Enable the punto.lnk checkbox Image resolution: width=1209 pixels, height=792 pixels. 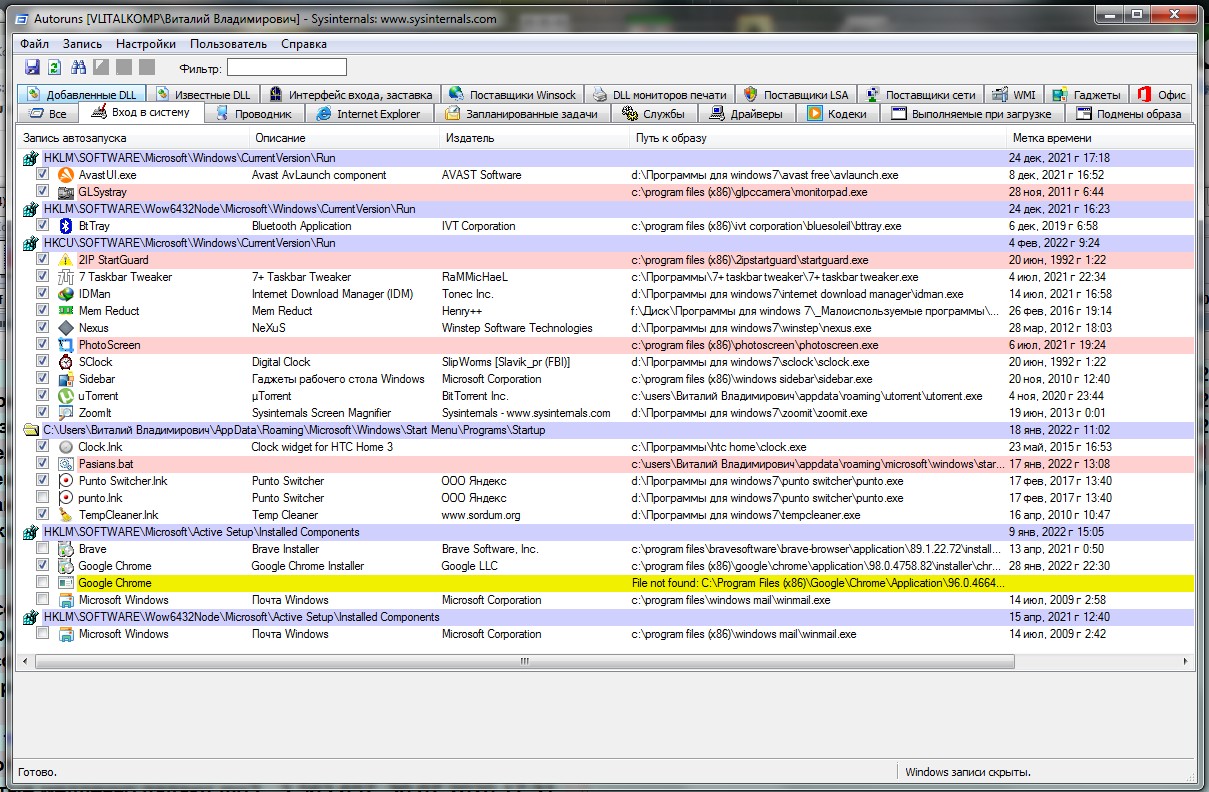click(x=43, y=498)
